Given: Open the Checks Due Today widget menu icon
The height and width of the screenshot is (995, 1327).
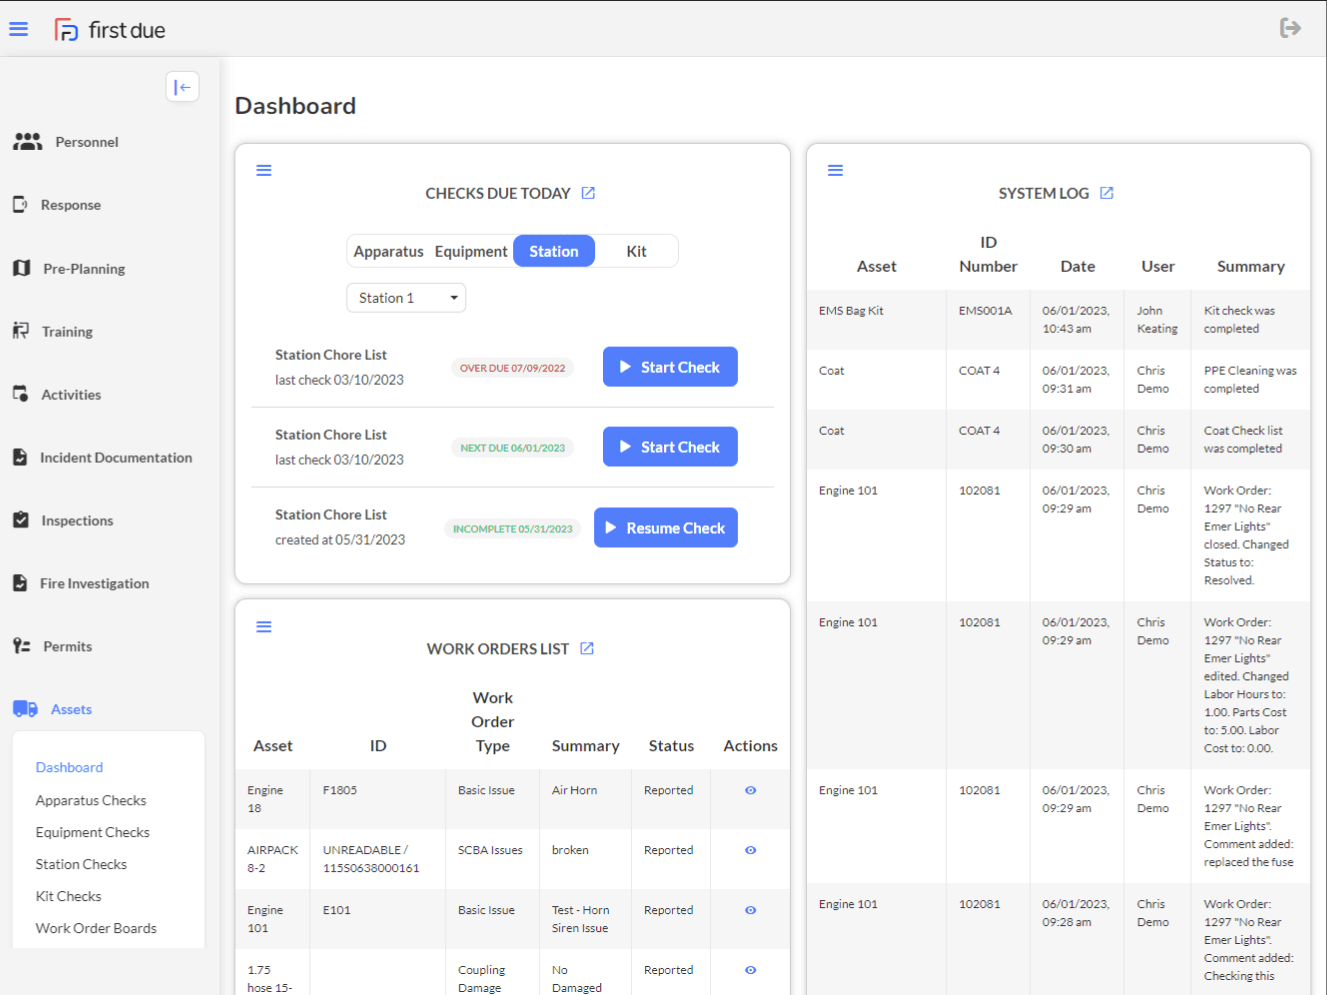Looking at the screenshot, I should (264, 170).
